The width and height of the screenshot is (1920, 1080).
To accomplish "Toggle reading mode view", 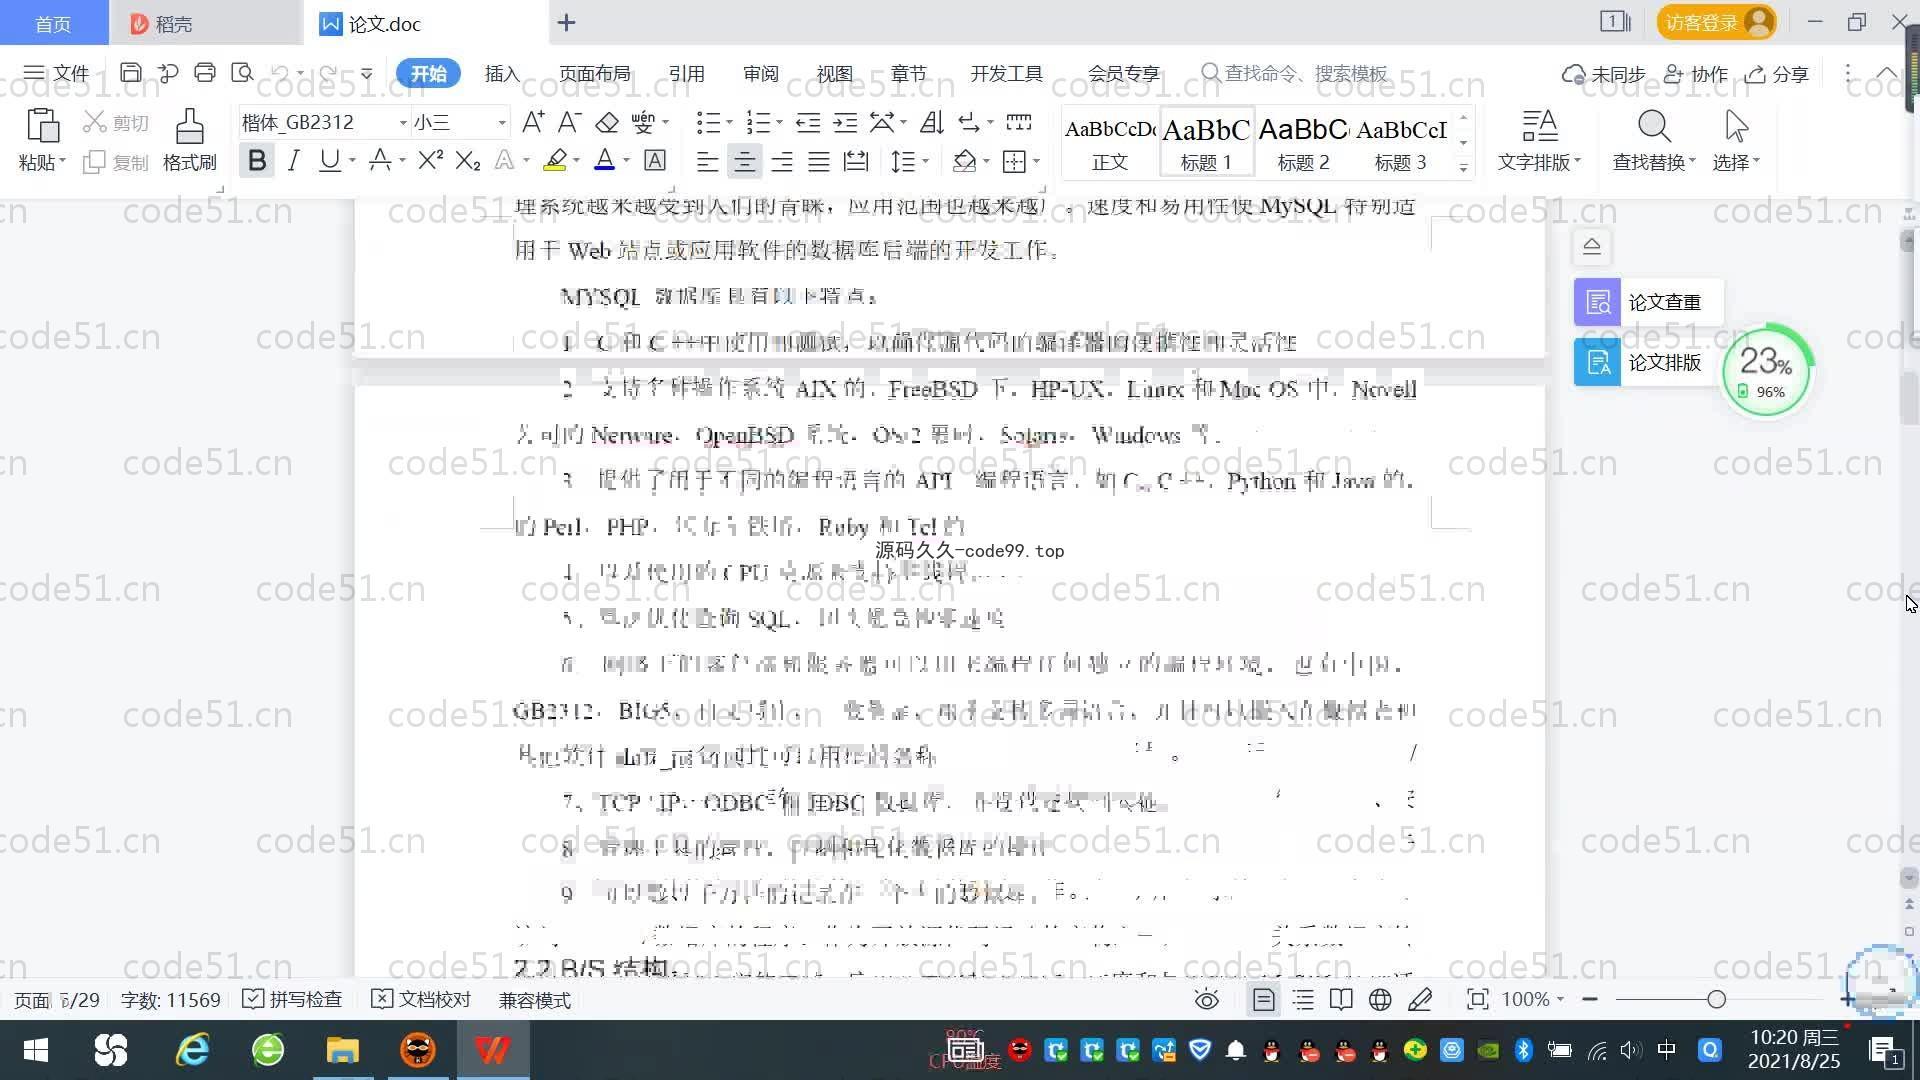I will [x=1341, y=1000].
